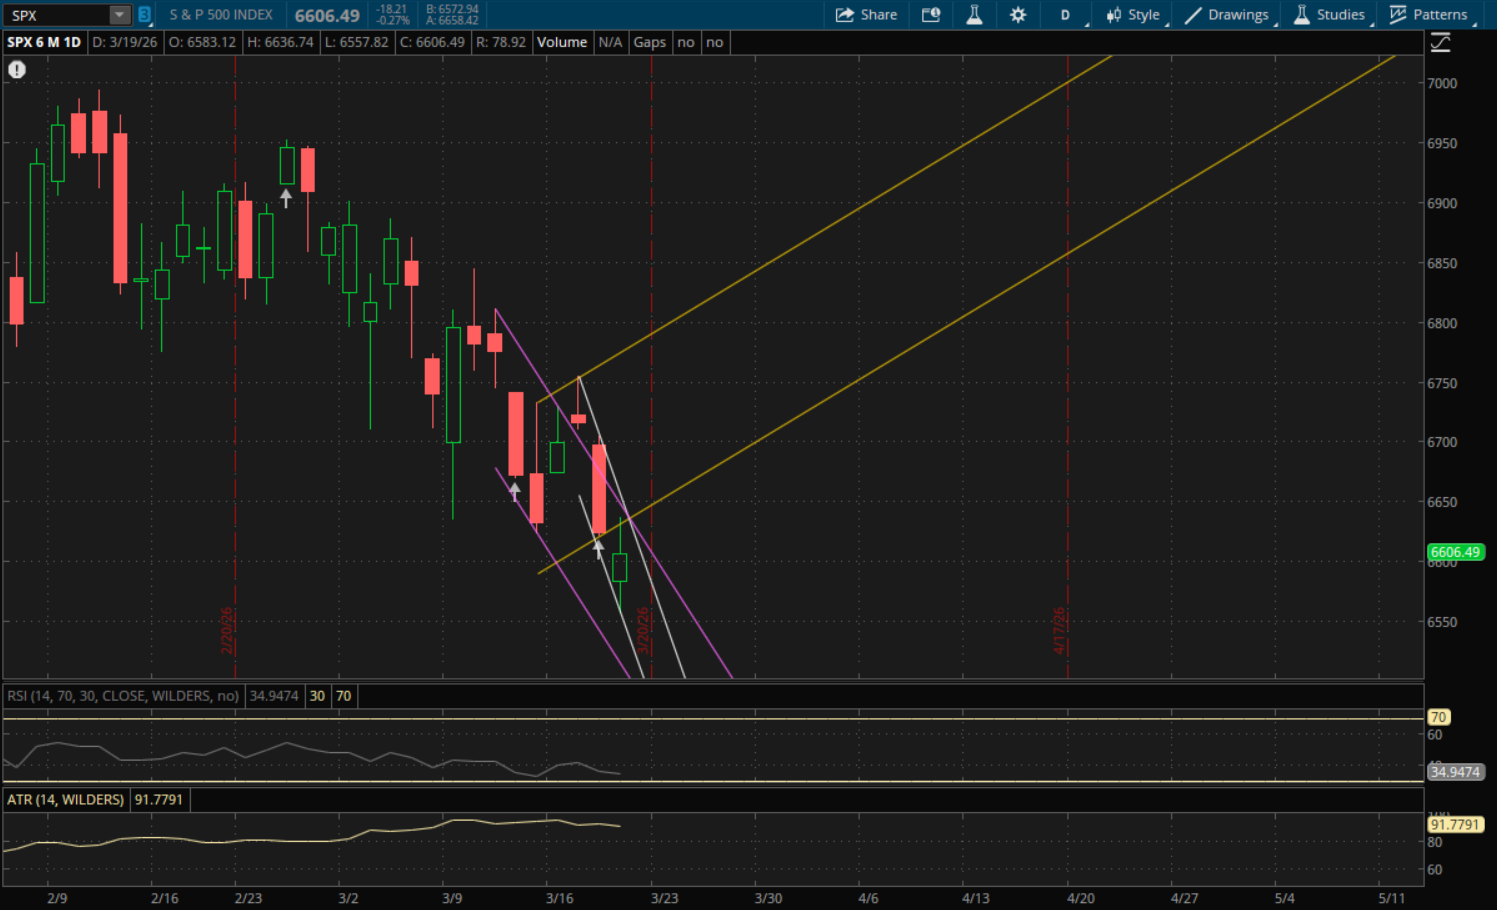
Task: Click the RSI study title label
Action: click(x=123, y=696)
